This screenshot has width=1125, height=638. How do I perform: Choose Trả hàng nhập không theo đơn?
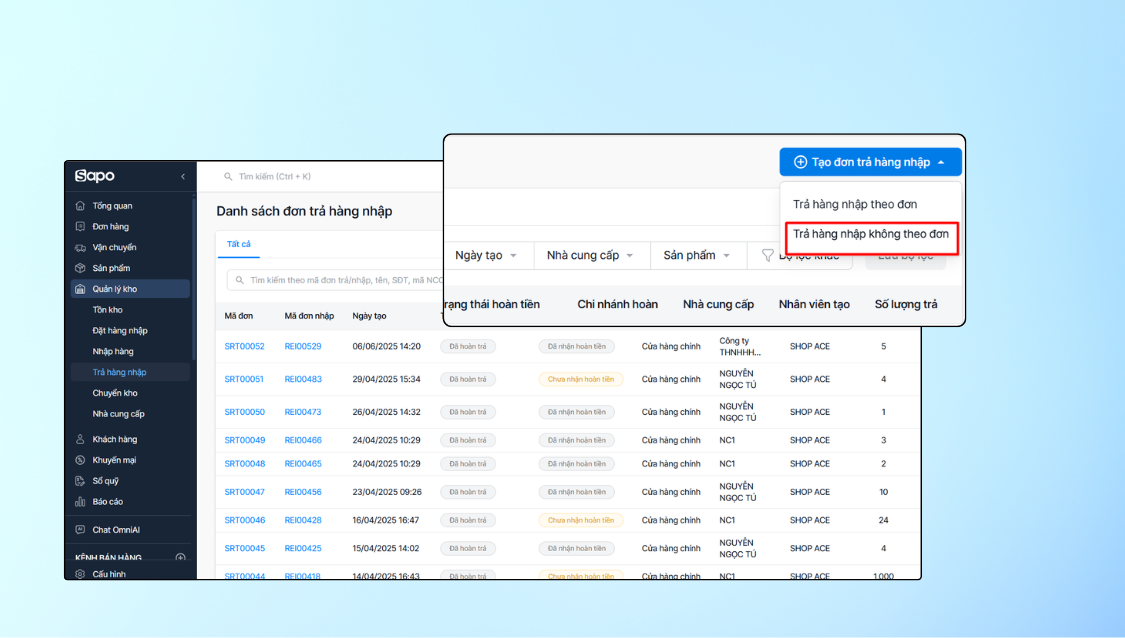point(870,235)
